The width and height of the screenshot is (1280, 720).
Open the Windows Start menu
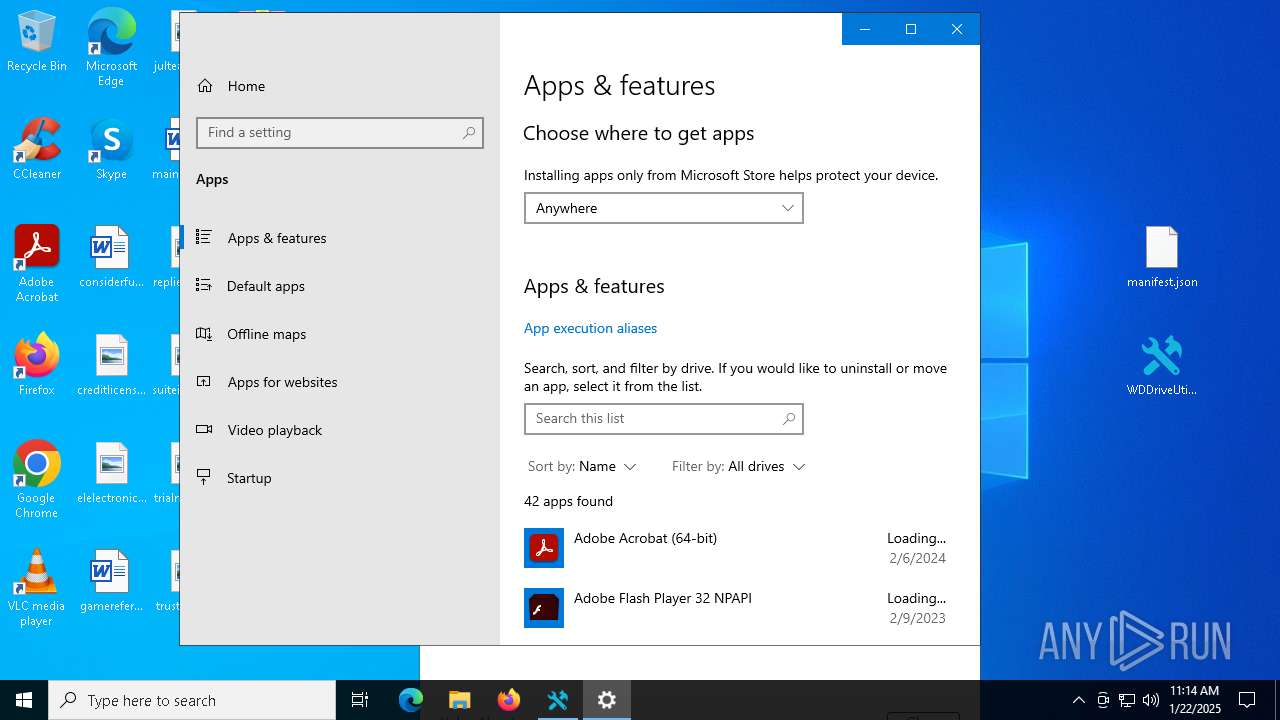click(x=24, y=700)
